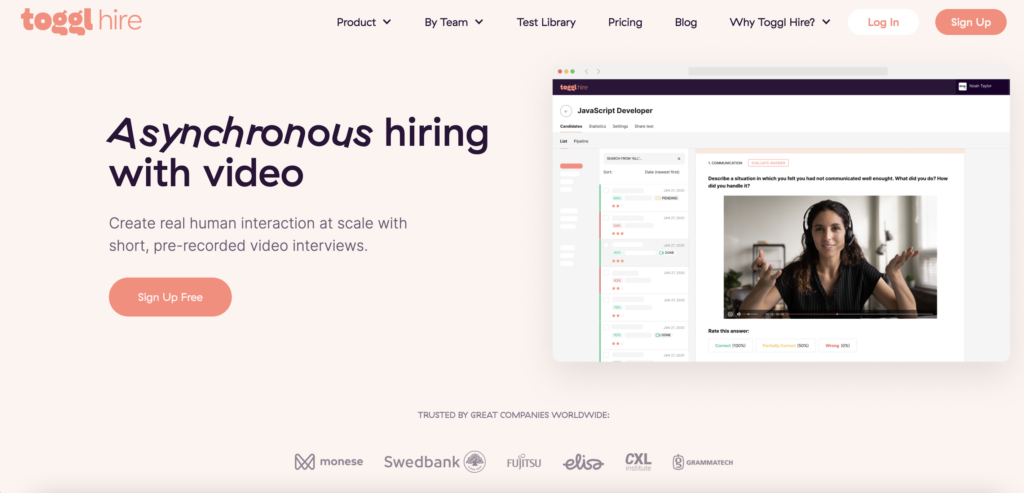This screenshot has width=1024, height=493.
Task: Open the Test Library page
Action: 546,22
